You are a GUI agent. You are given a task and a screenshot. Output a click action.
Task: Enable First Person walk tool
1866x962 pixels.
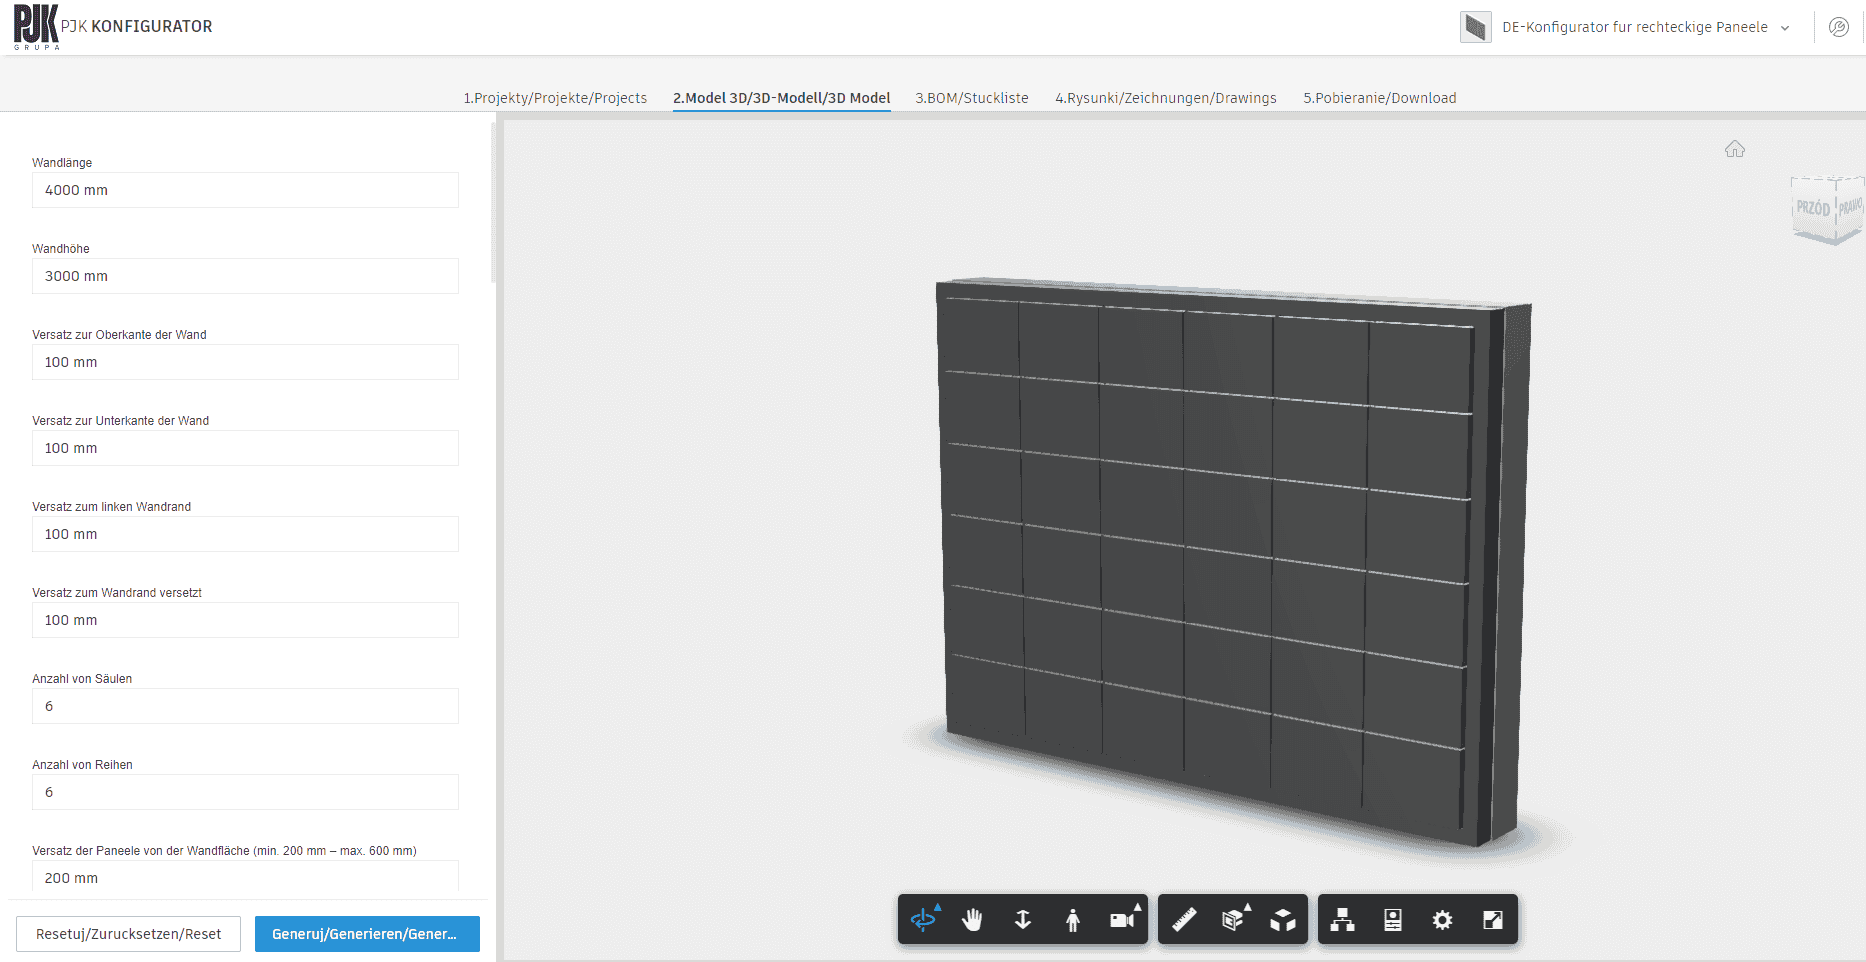1072,919
